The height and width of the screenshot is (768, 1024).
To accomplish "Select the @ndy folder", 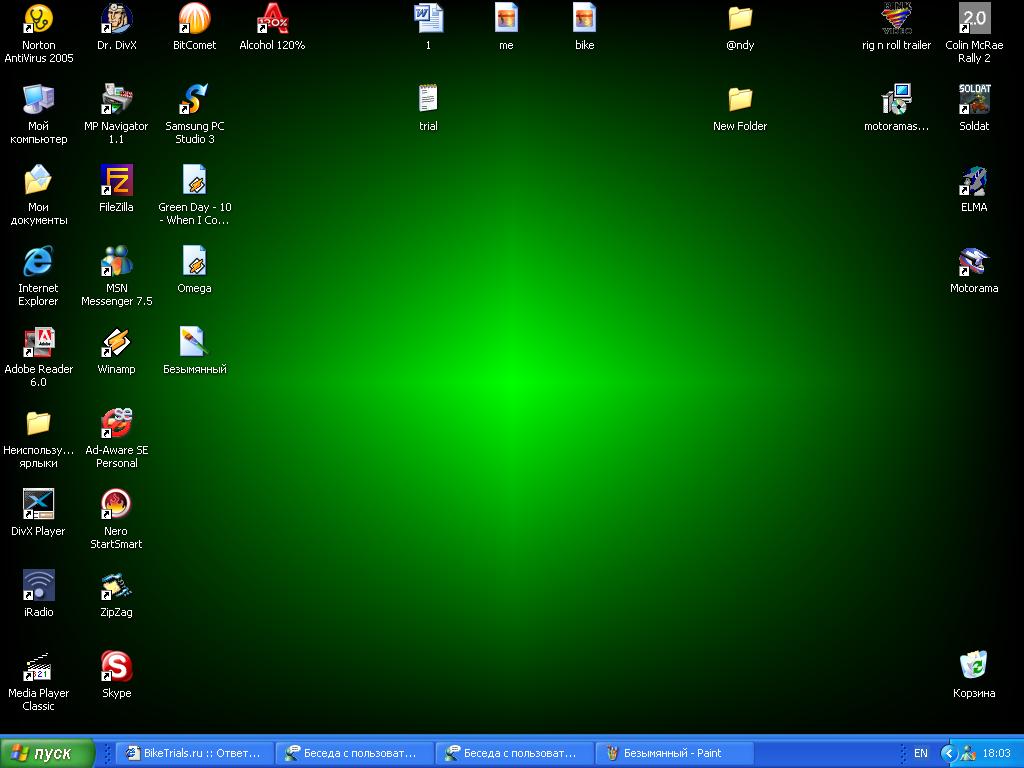I will [x=740, y=19].
